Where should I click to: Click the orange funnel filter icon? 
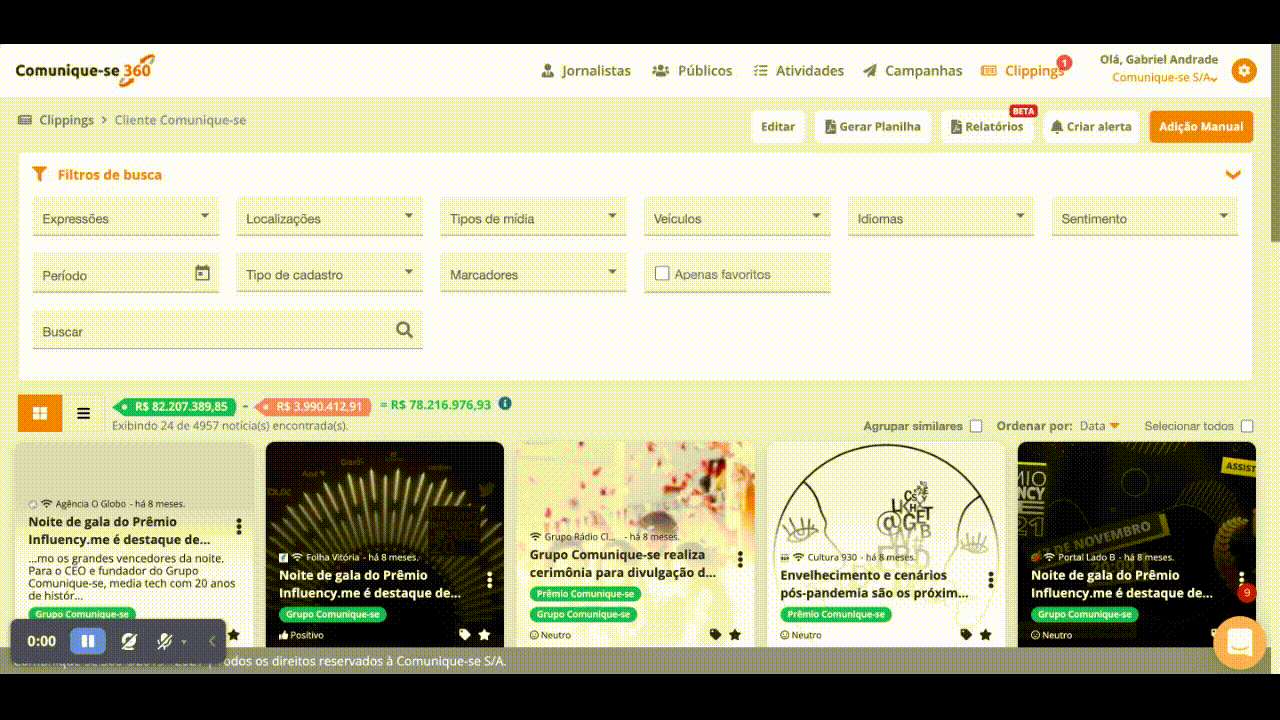pyautogui.click(x=39, y=174)
